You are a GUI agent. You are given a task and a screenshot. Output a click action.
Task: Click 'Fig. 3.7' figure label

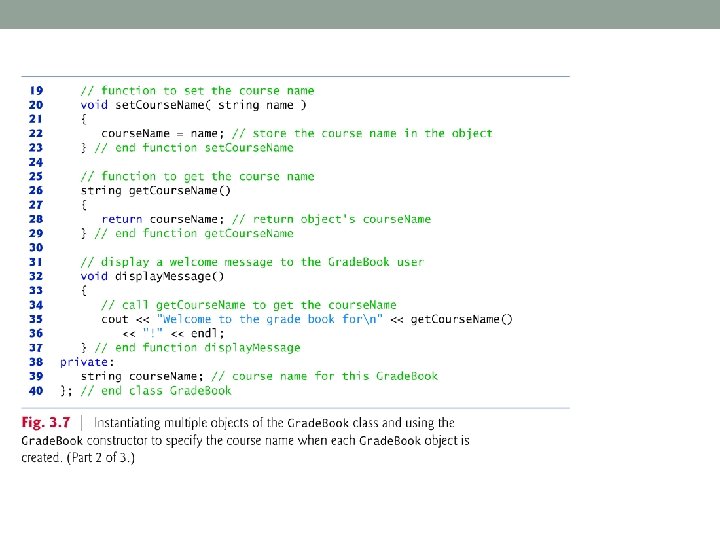coord(45,422)
